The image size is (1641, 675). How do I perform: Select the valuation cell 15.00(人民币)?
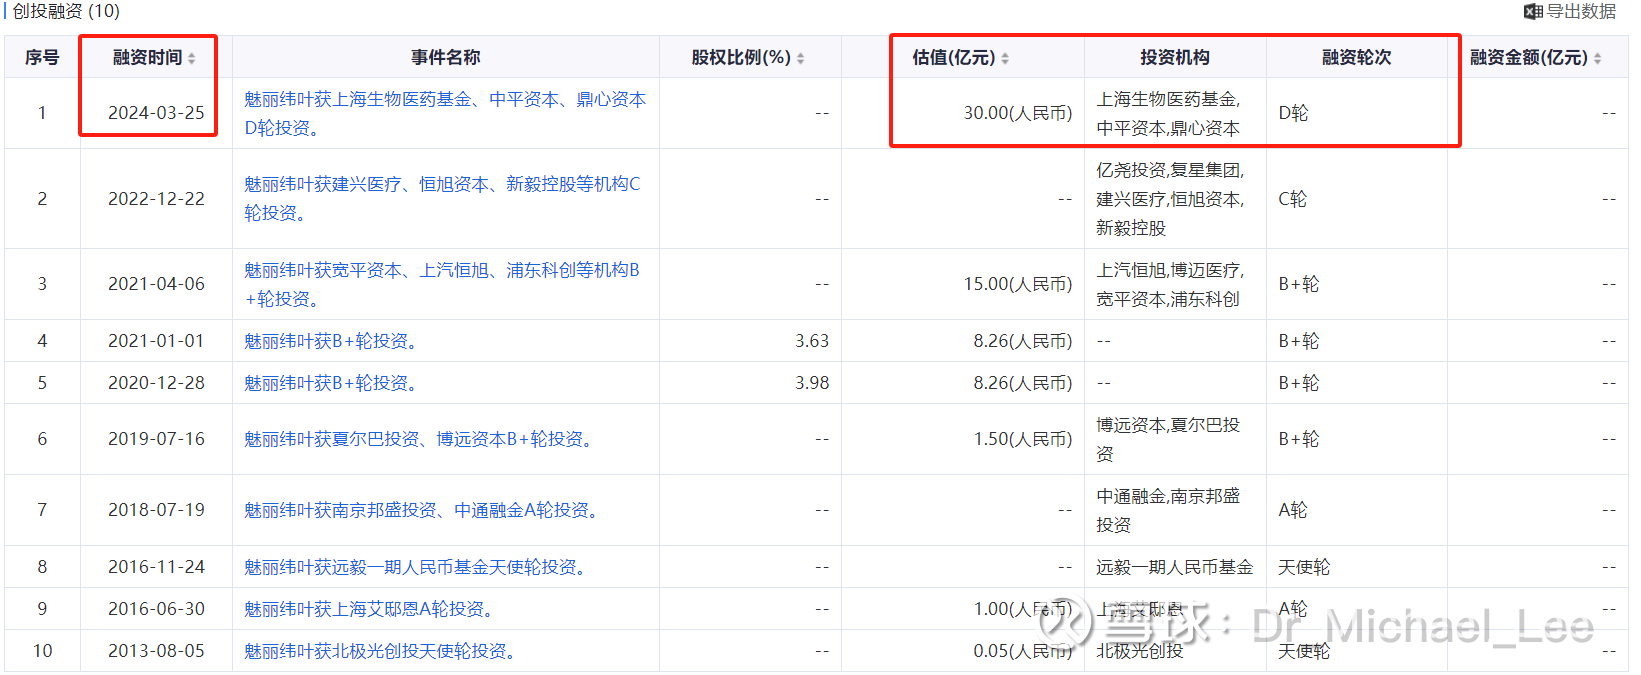pos(963,284)
